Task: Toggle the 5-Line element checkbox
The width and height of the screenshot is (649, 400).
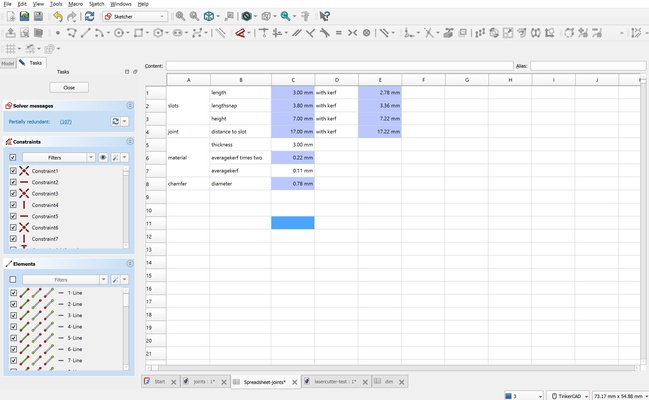Action: point(13,338)
